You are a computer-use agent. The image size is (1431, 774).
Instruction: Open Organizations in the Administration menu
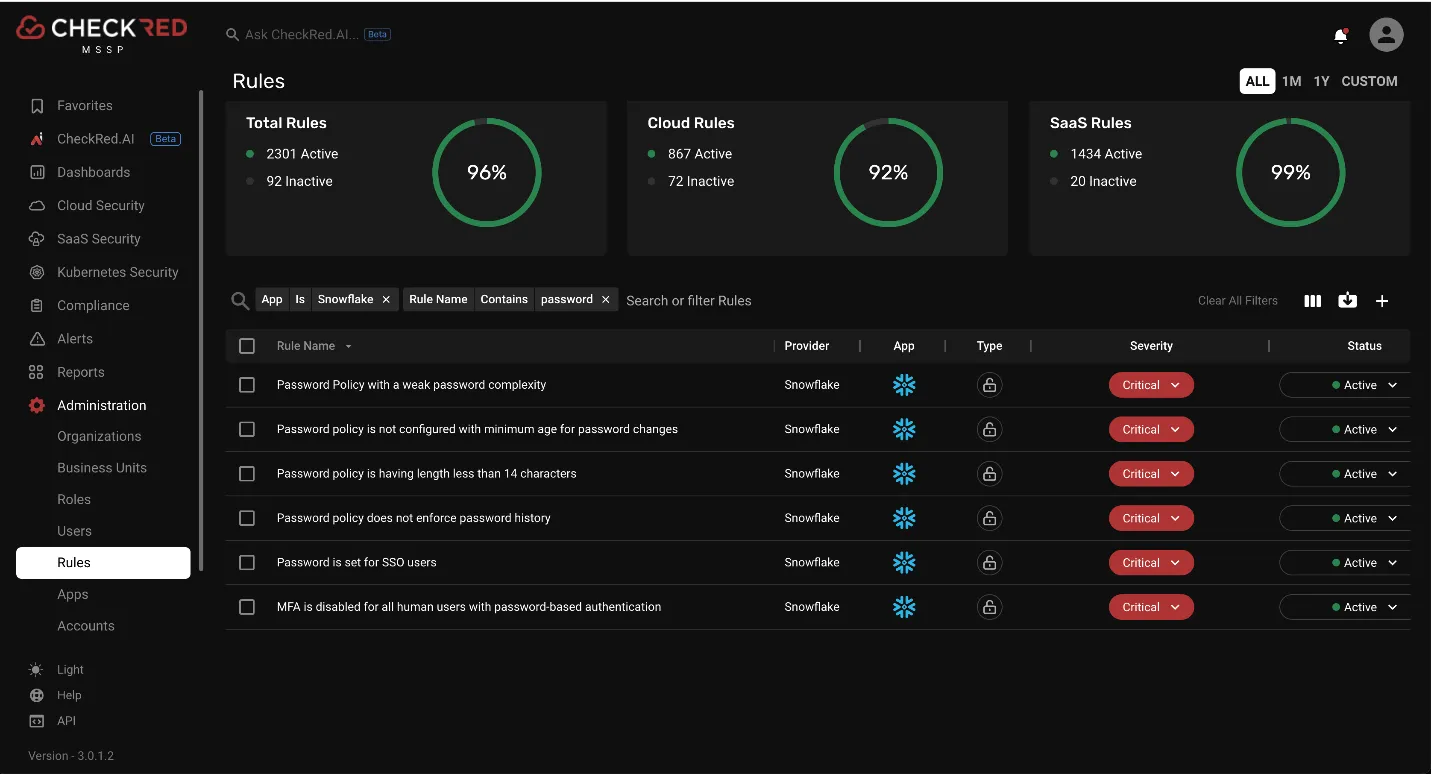point(99,436)
